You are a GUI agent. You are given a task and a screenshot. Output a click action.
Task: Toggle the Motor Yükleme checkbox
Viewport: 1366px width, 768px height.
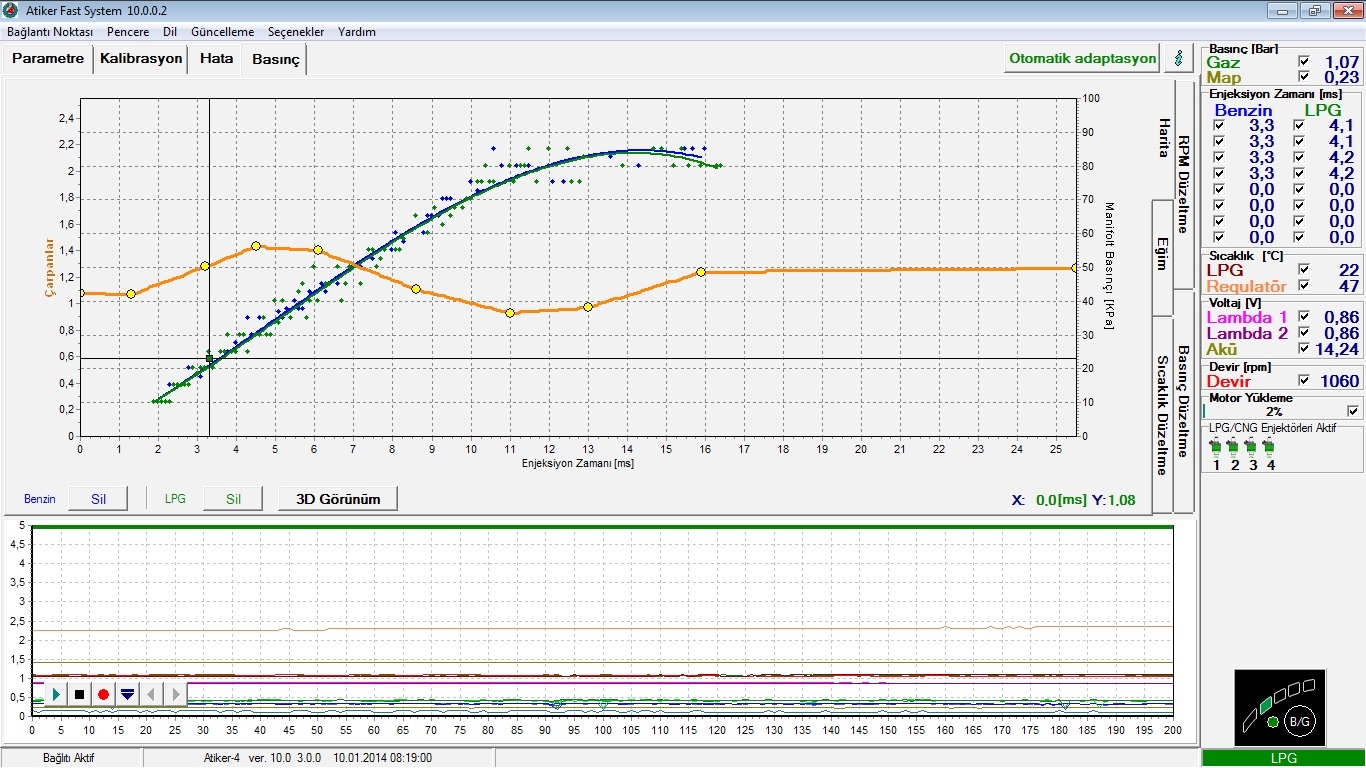point(1353,410)
